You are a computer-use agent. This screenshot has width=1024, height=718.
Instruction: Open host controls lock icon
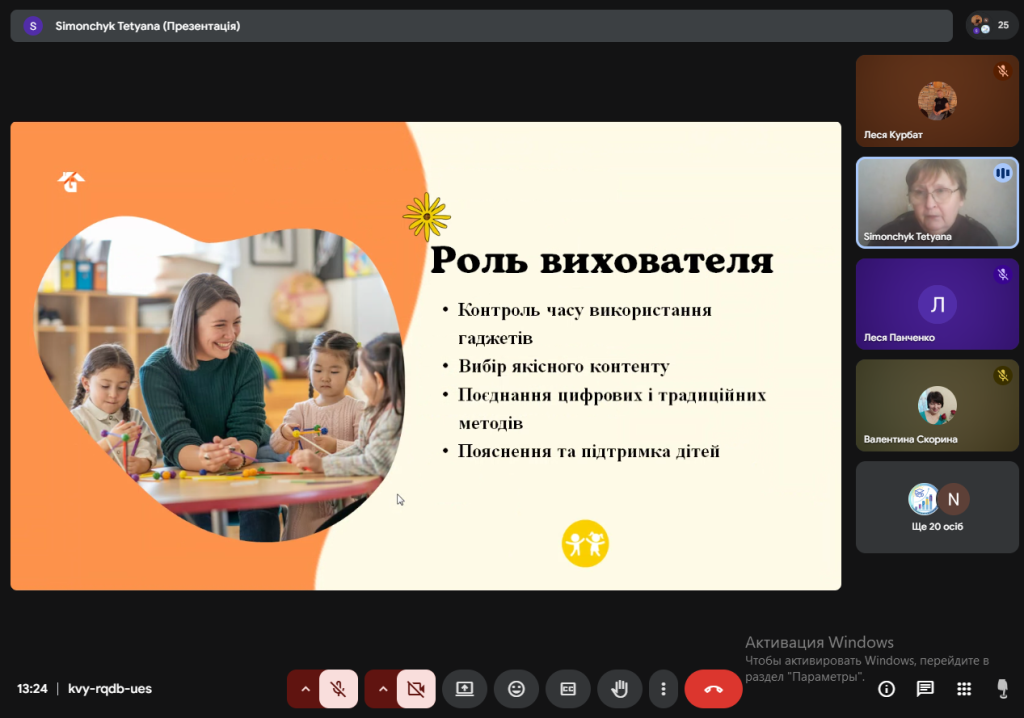pos(1002,689)
